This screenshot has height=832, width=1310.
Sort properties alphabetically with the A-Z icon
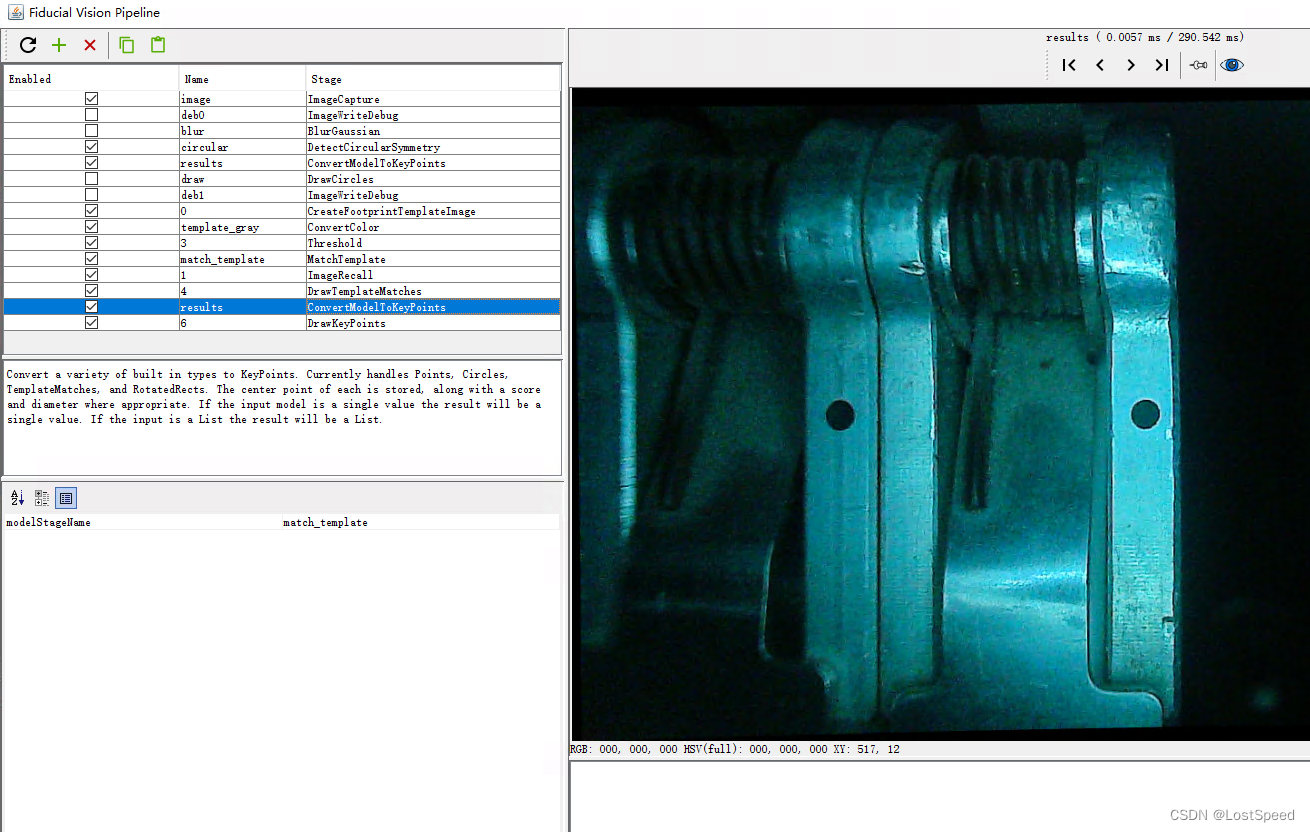point(17,498)
